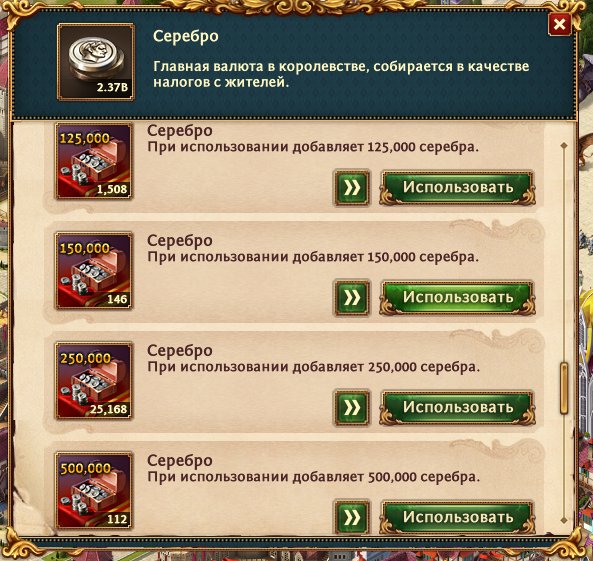Click the 125,000 silver chest icon
This screenshot has width=593, height=561.
94,161
